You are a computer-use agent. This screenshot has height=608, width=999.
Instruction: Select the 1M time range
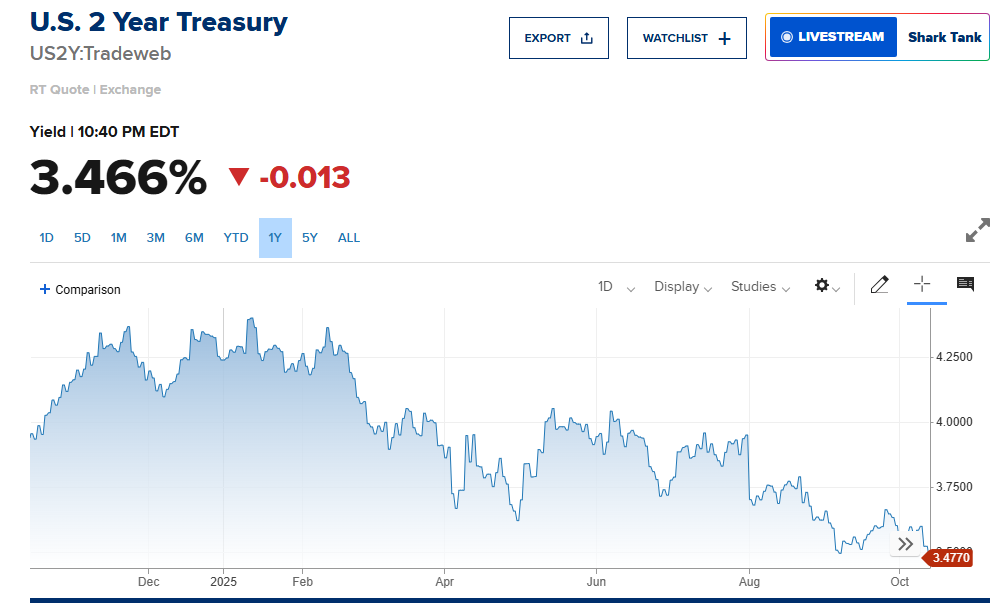point(119,238)
